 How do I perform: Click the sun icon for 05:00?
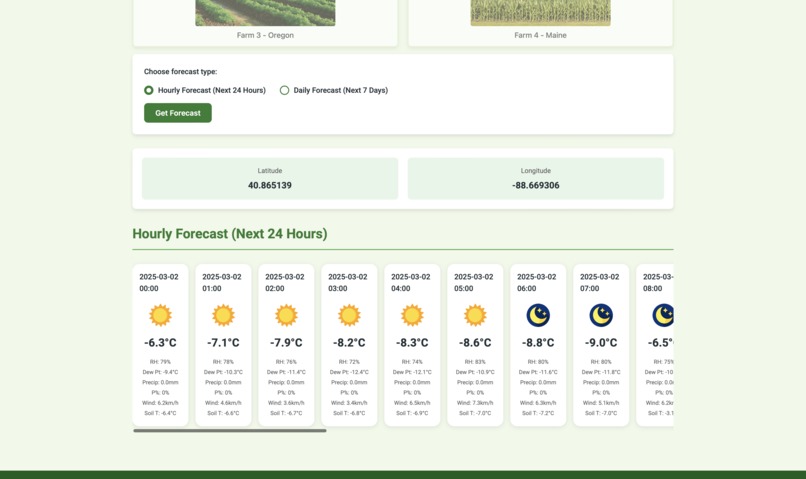coord(475,315)
